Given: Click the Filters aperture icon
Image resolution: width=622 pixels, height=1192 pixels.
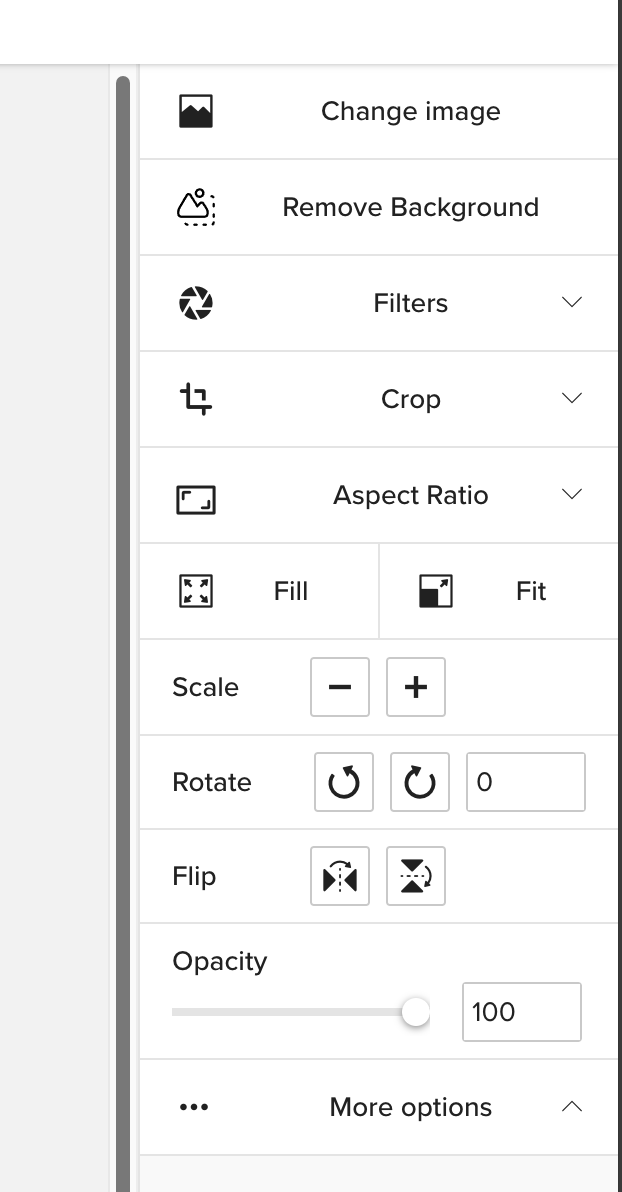Looking at the screenshot, I should (196, 303).
